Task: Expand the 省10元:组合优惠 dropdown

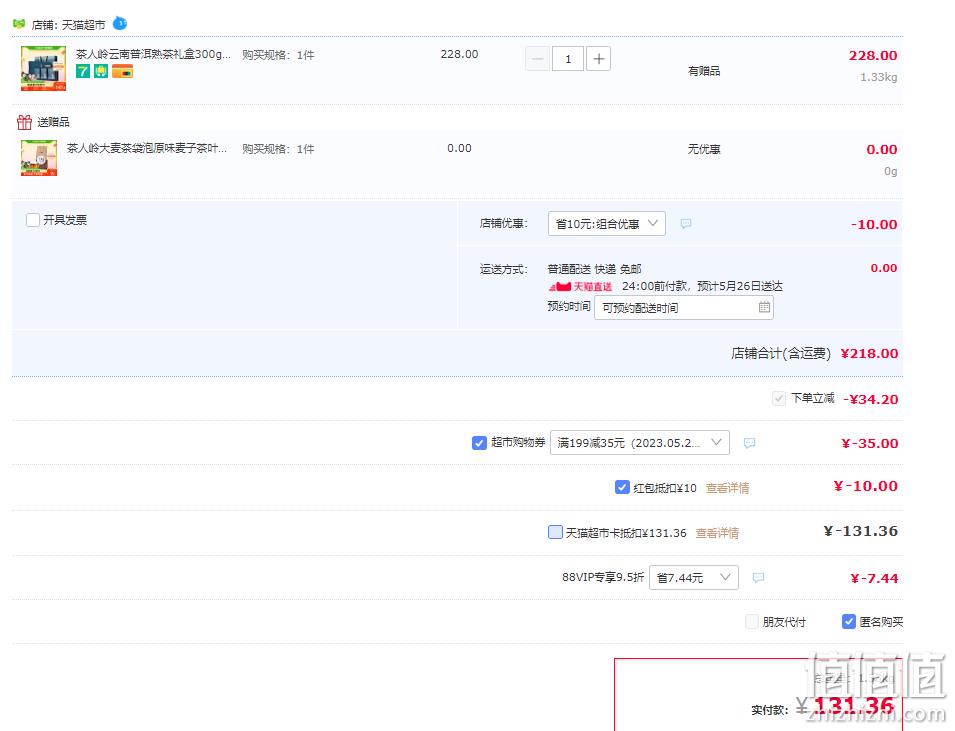Action: pyautogui.click(x=607, y=224)
